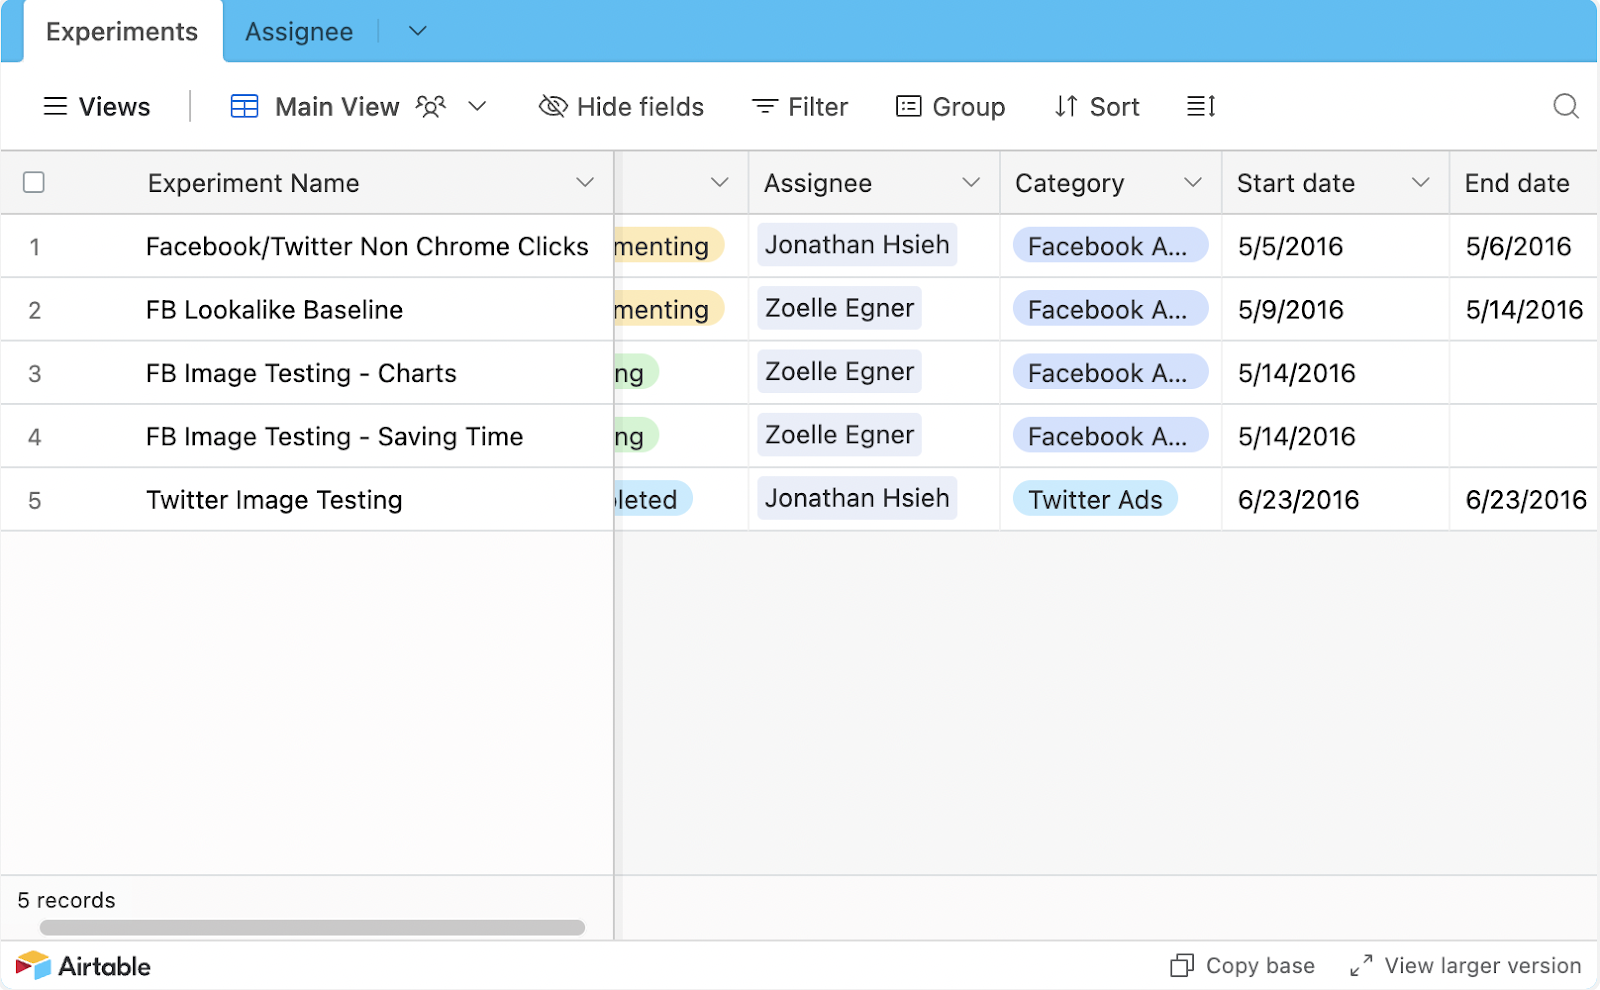Click the Main View grid icon
The height and width of the screenshot is (990, 1600).
pos(244,106)
